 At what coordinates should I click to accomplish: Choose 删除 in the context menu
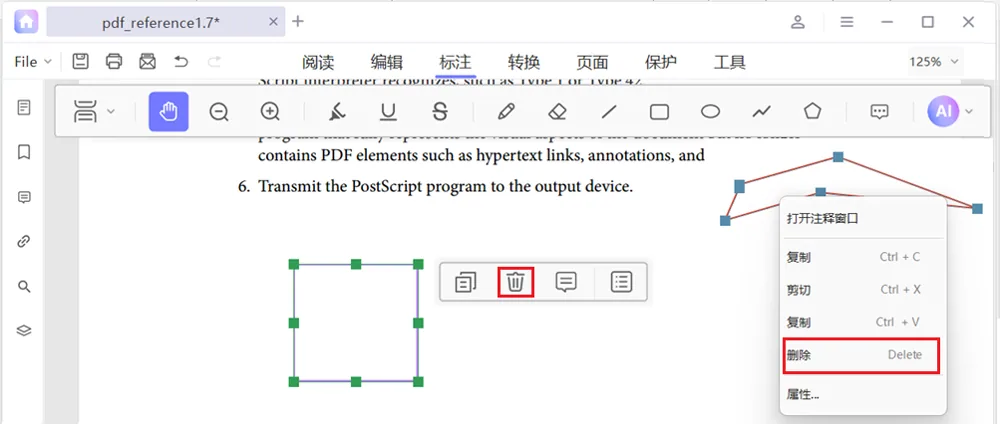(x=862, y=355)
